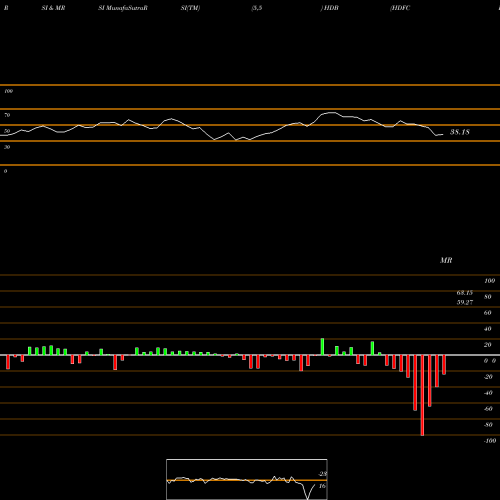Screen dimensions: 500x500
Task: Open the mini chart thumbnail at bottom
Action: click(247, 479)
